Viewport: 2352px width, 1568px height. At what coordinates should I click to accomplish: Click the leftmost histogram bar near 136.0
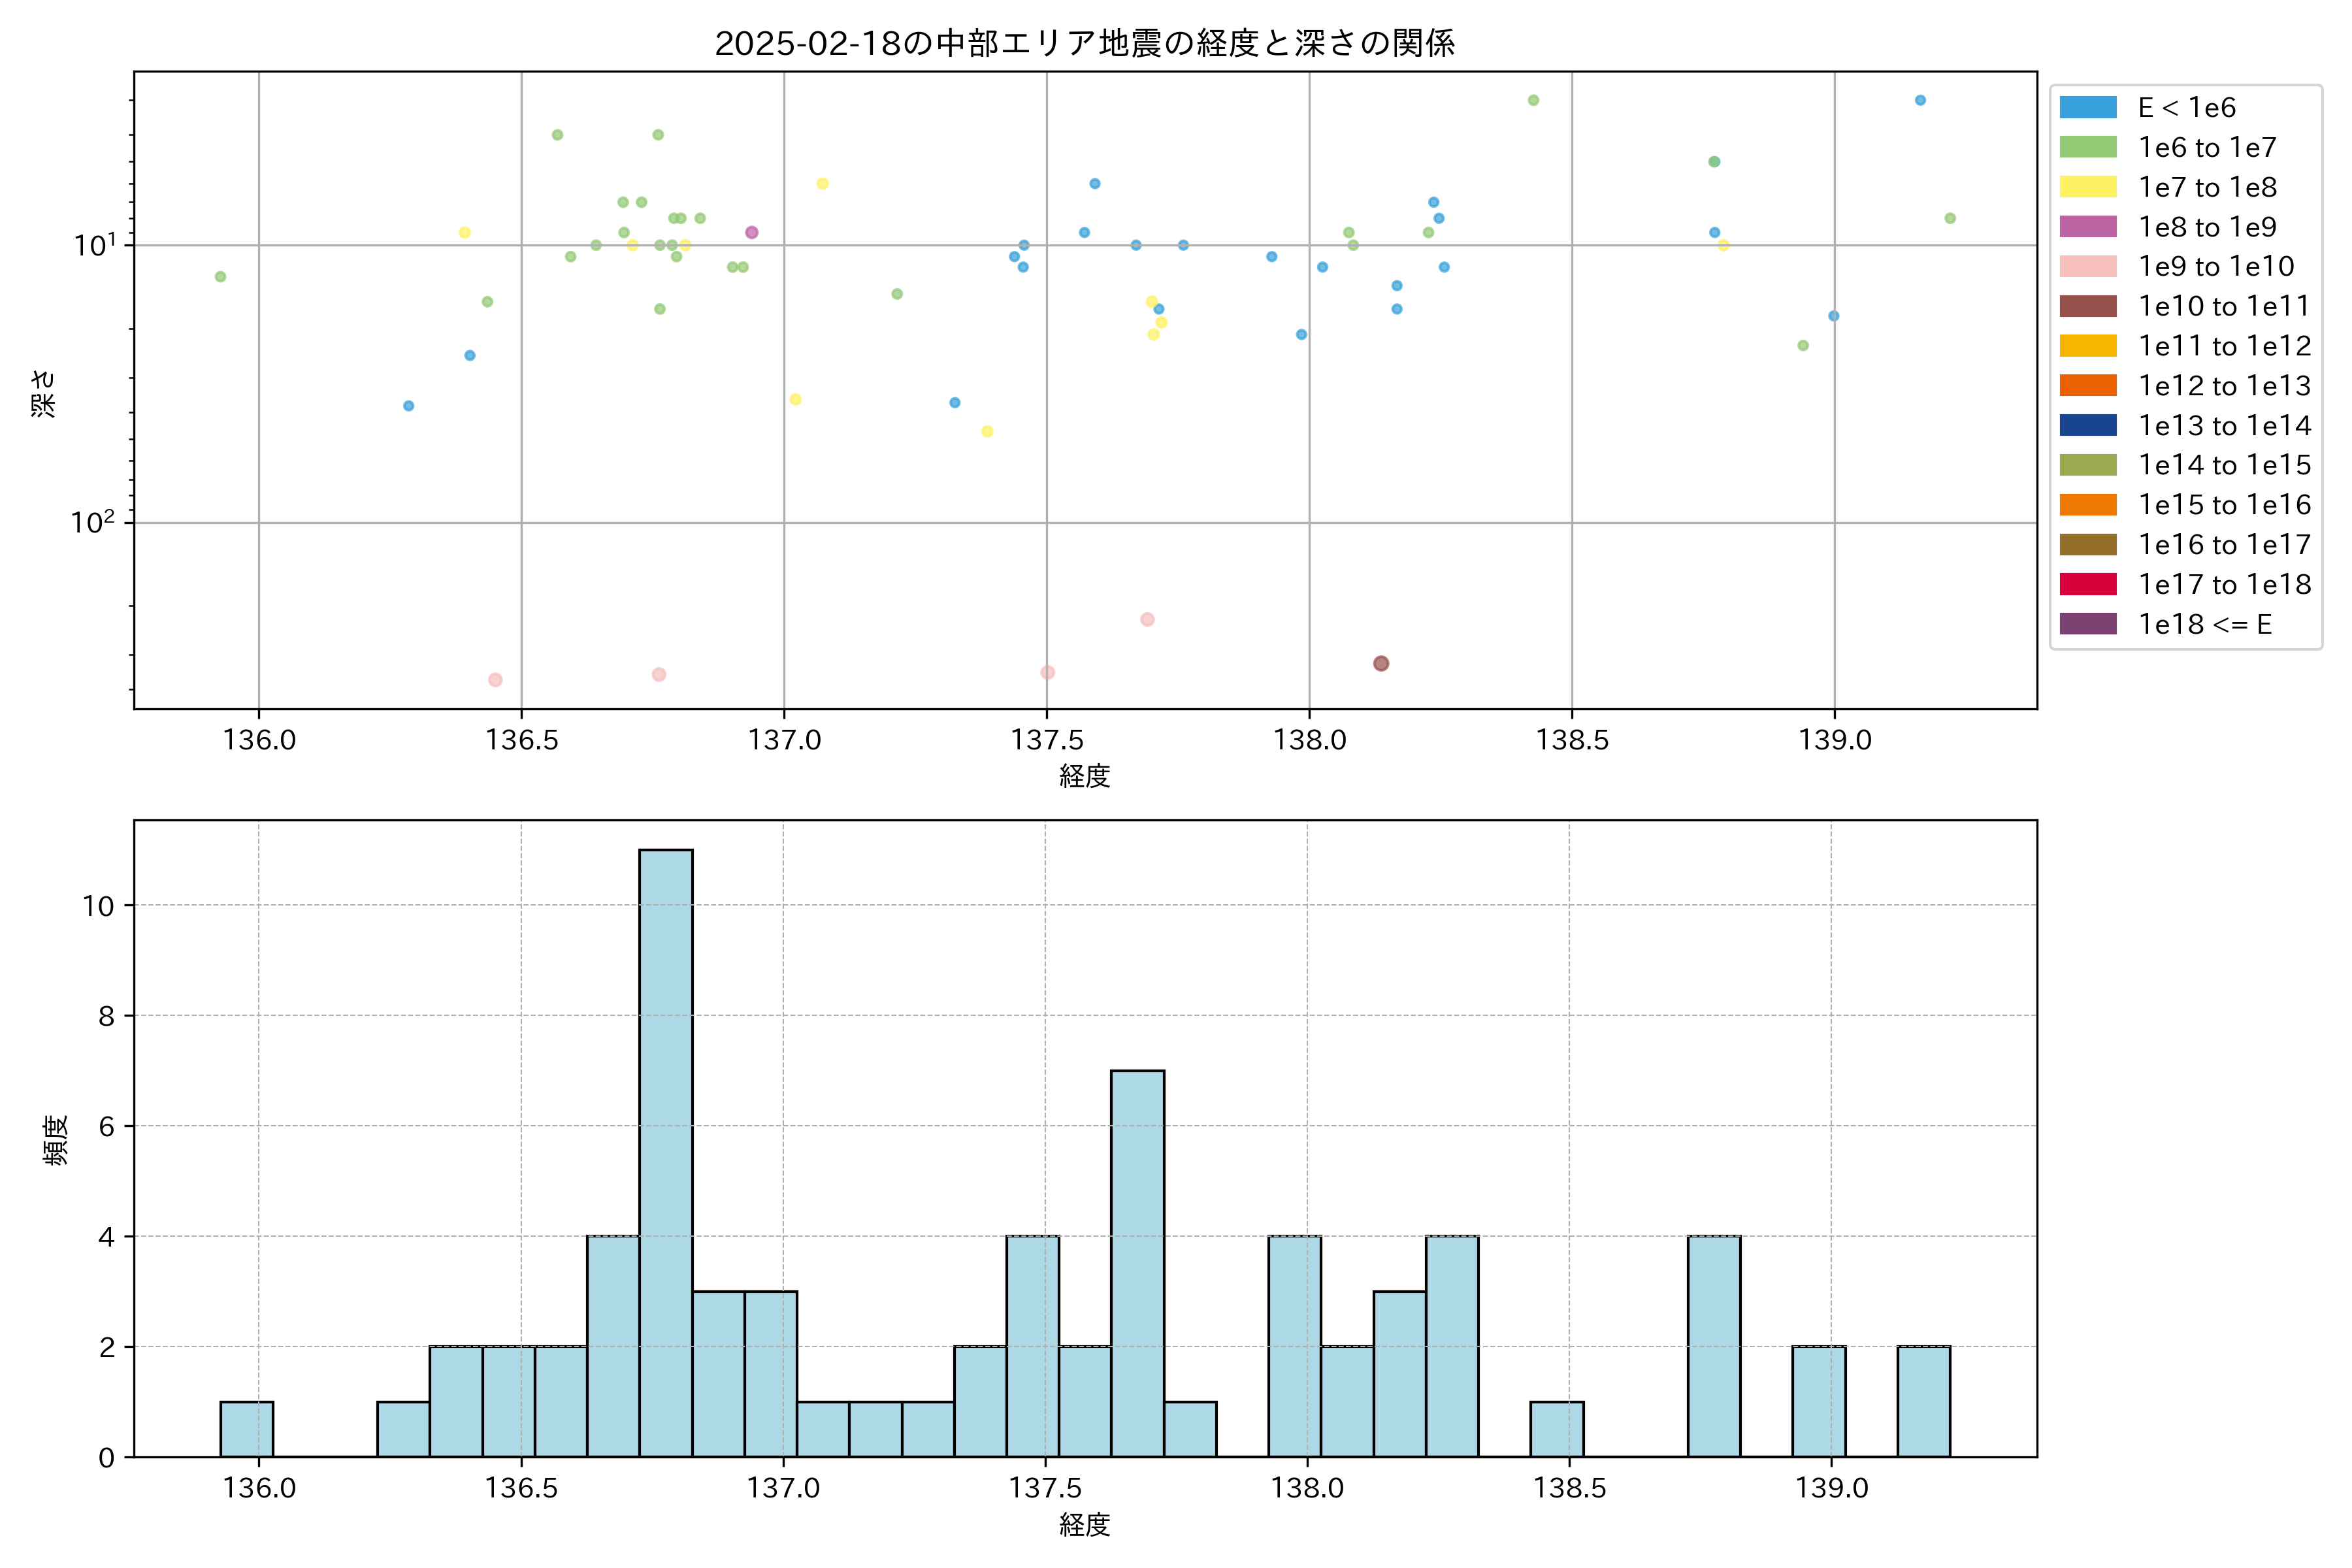coord(247,1429)
